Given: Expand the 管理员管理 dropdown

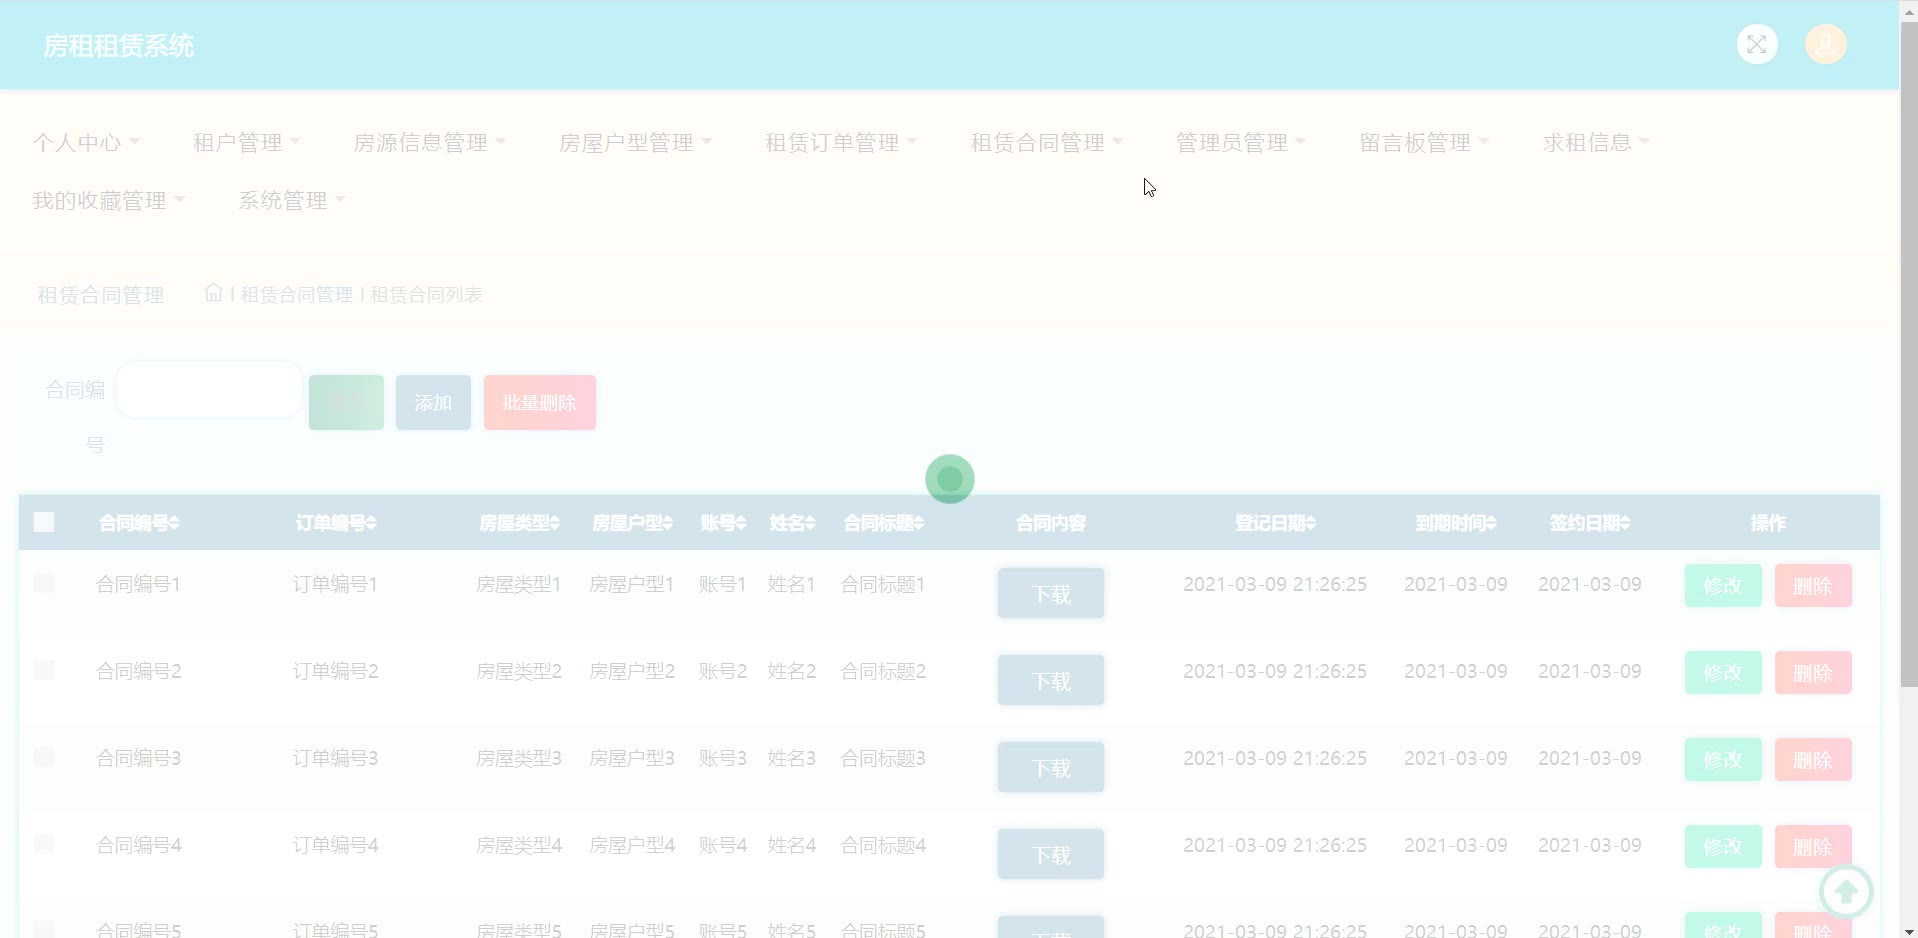Looking at the screenshot, I should point(1241,143).
